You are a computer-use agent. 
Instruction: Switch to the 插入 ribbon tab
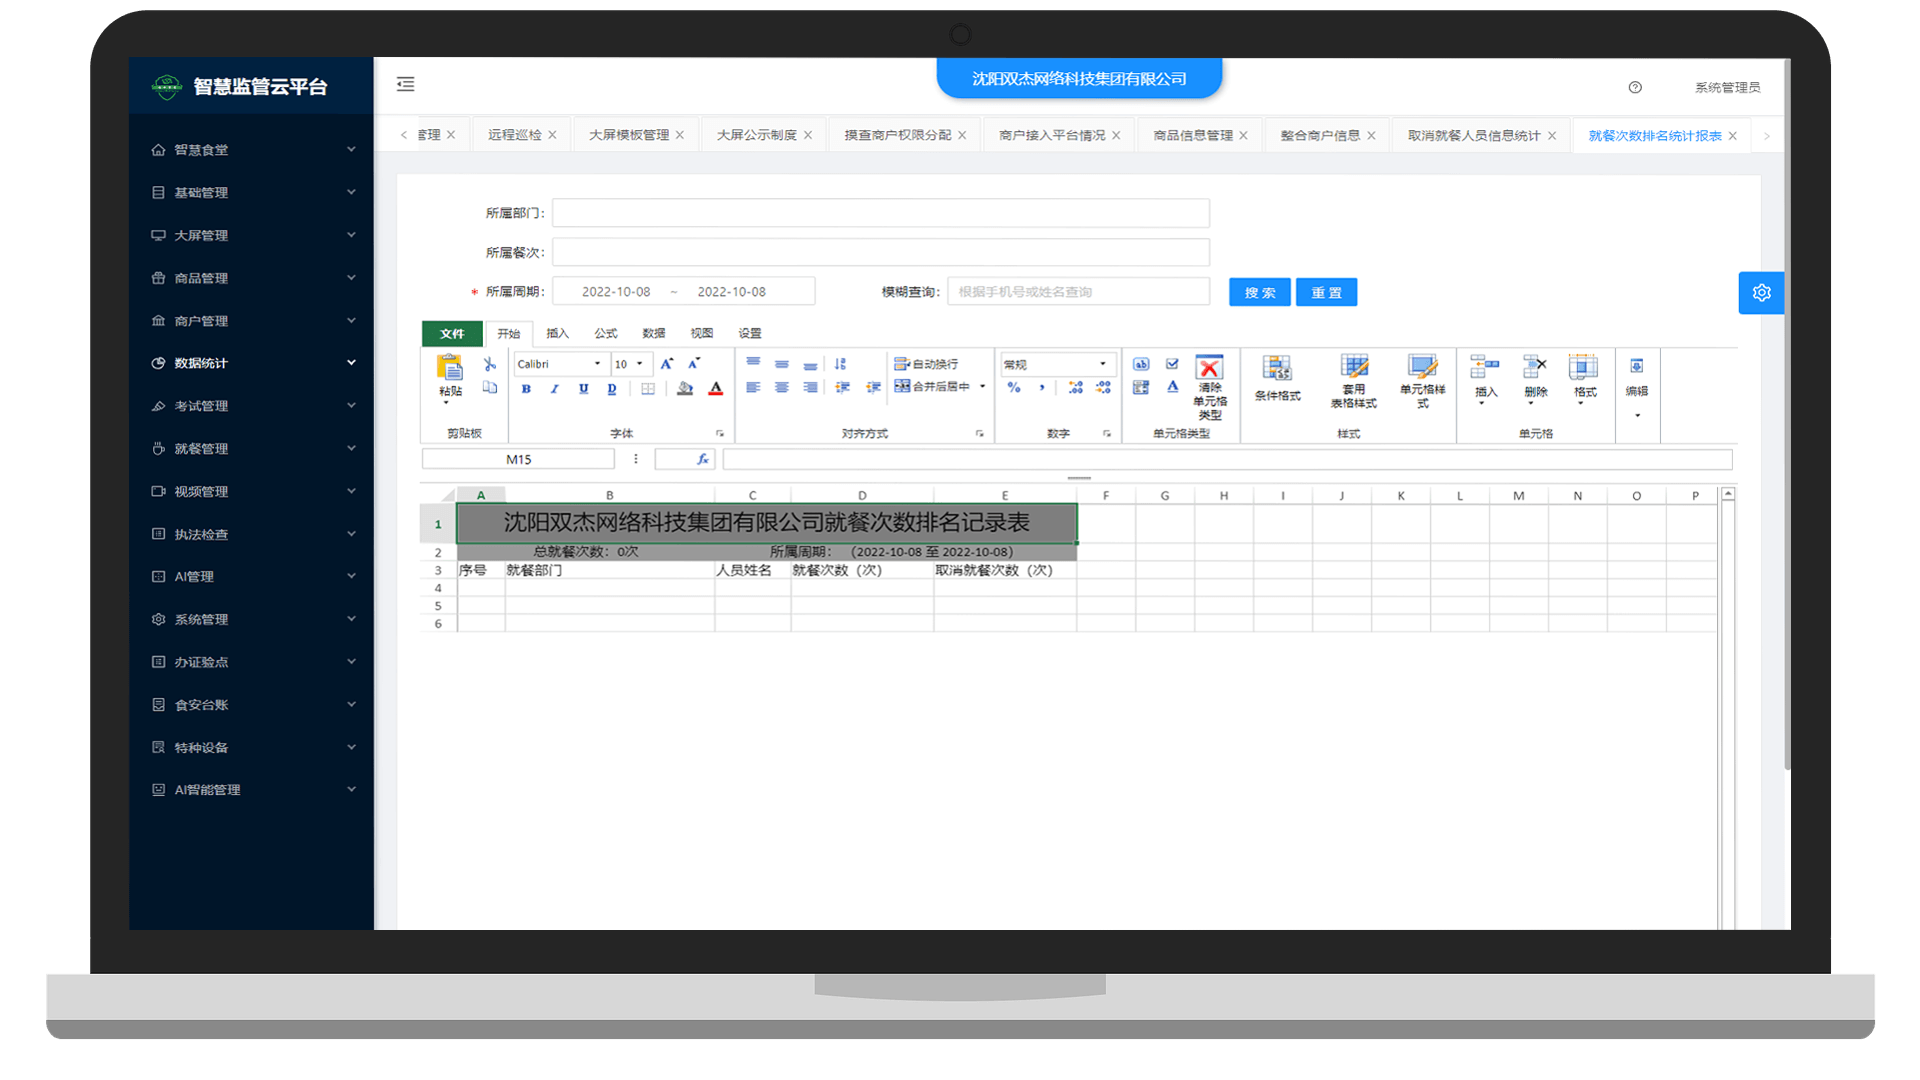(557, 333)
